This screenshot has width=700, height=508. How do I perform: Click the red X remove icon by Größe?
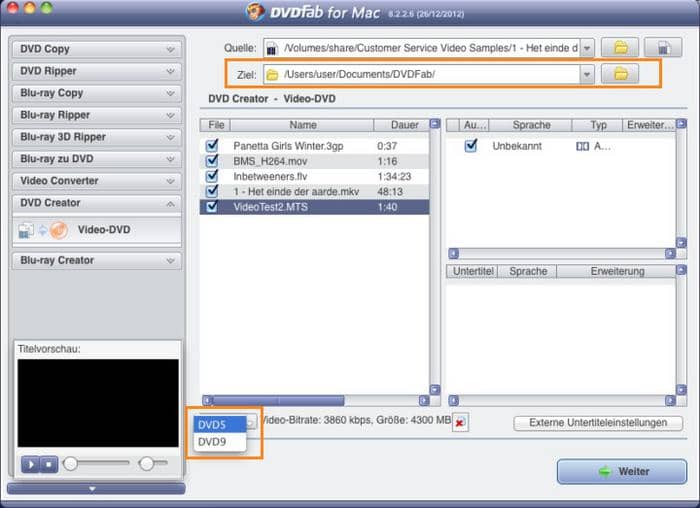click(x=460, y=422)
